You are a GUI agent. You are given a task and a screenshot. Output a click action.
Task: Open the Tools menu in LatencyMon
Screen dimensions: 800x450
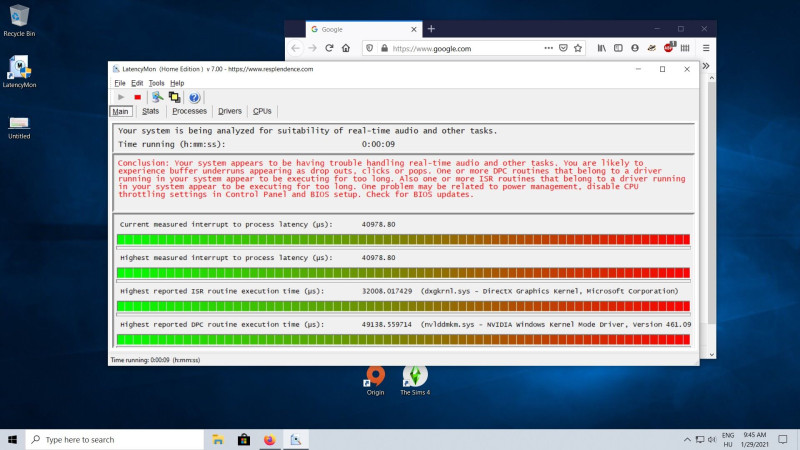(x=157, y=83)
